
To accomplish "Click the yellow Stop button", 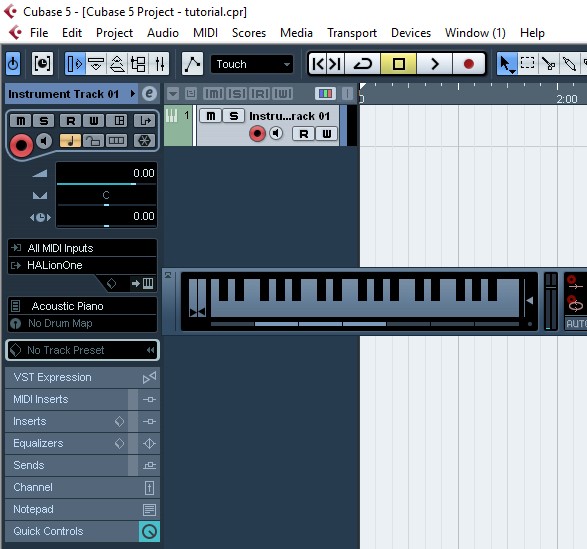I will 398,64.
